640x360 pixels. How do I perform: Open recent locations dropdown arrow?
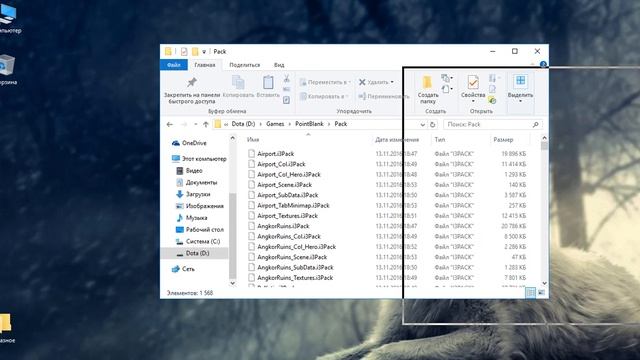[196, 124]
